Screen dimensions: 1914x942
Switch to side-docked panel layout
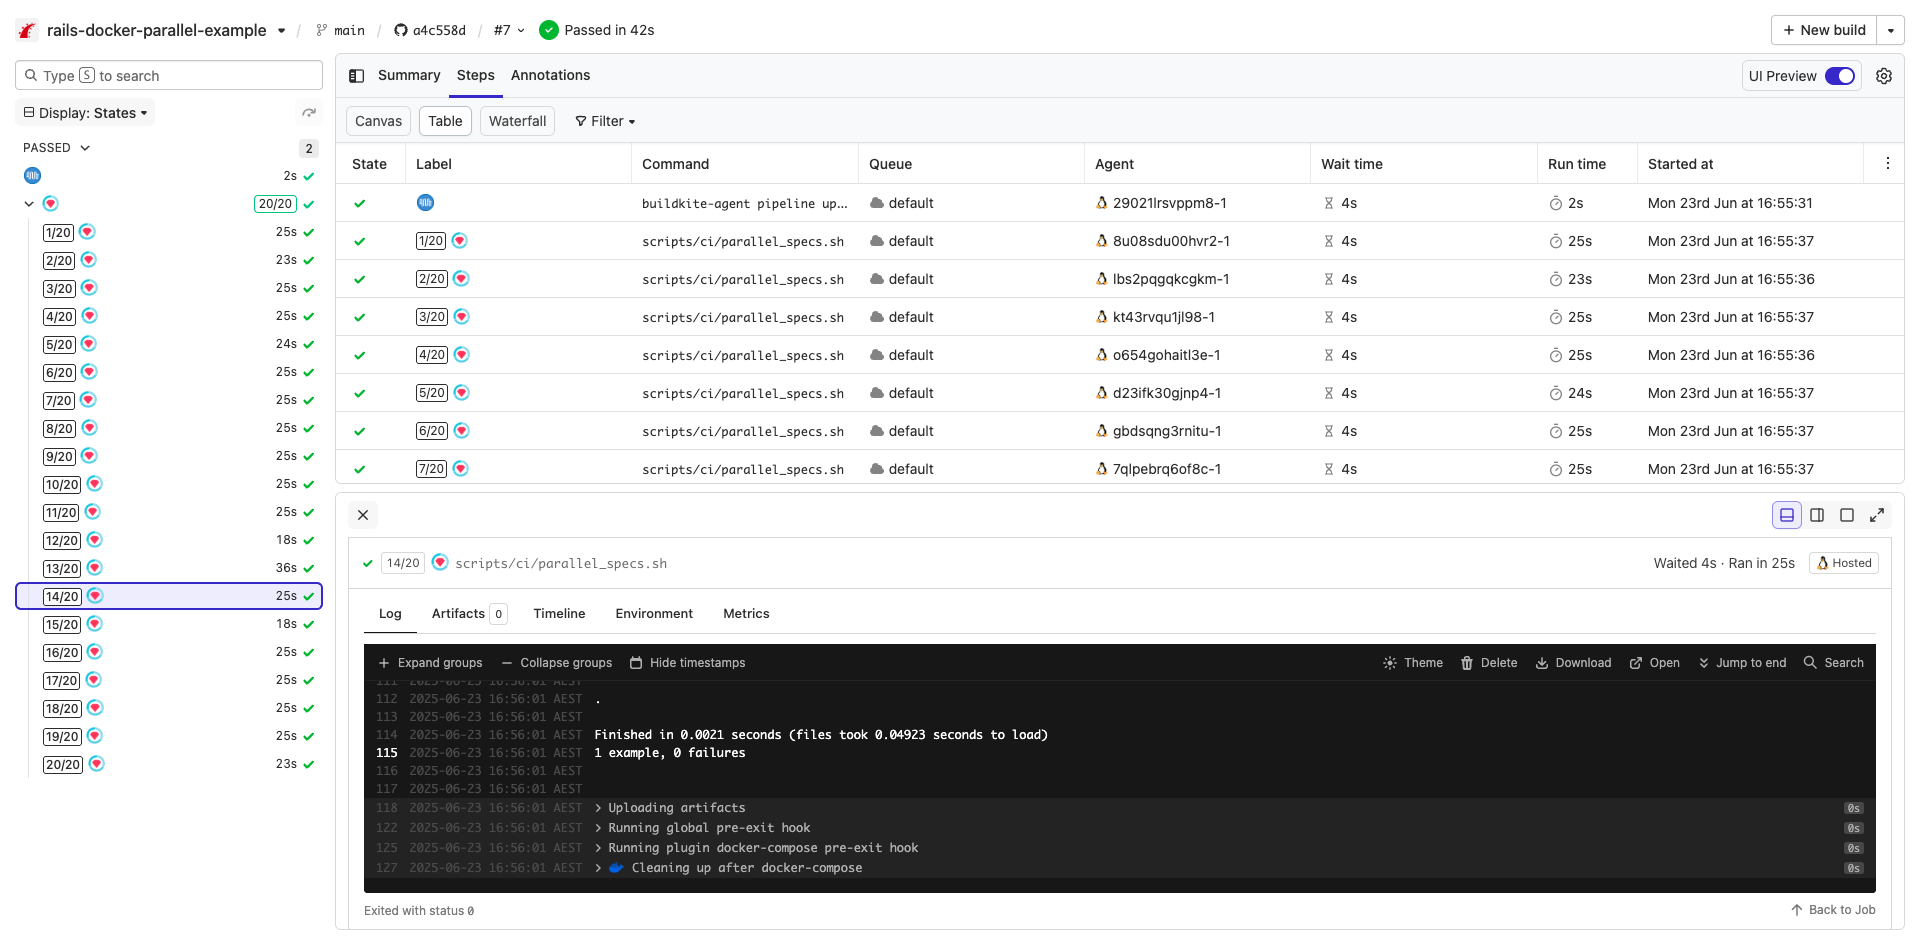click(x=1817, y=515)
